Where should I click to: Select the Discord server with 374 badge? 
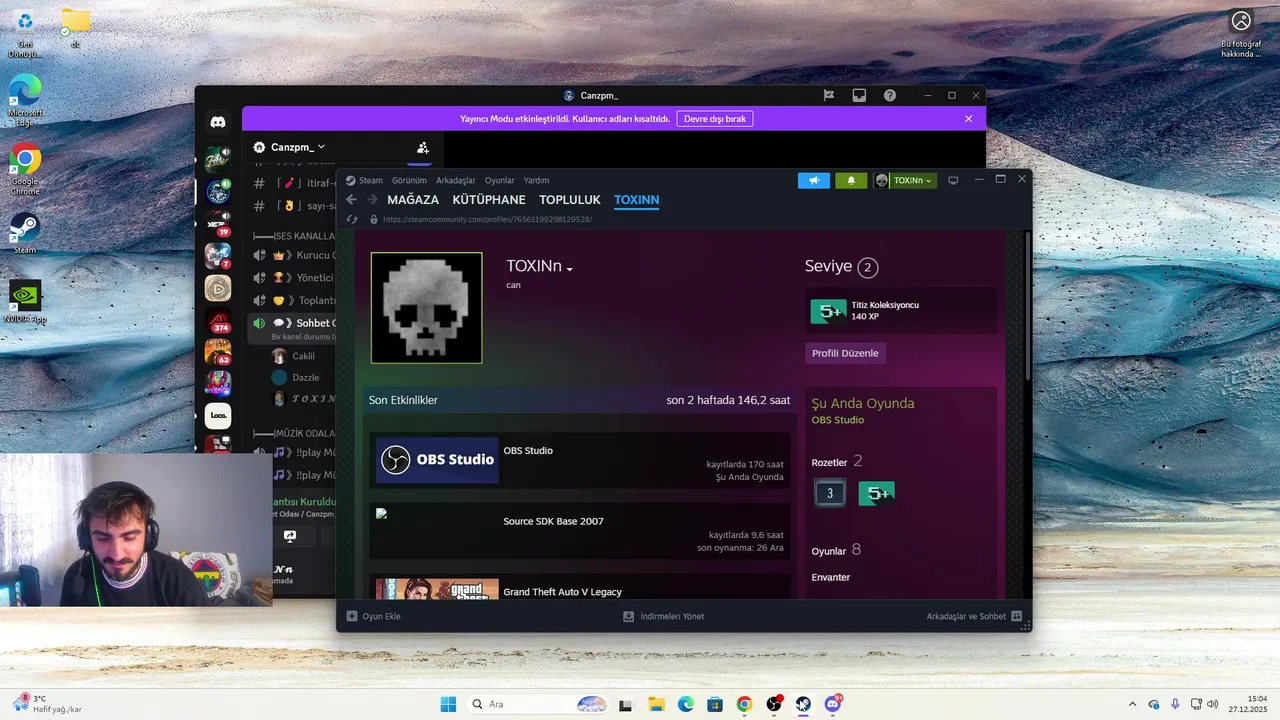[218, 320]
